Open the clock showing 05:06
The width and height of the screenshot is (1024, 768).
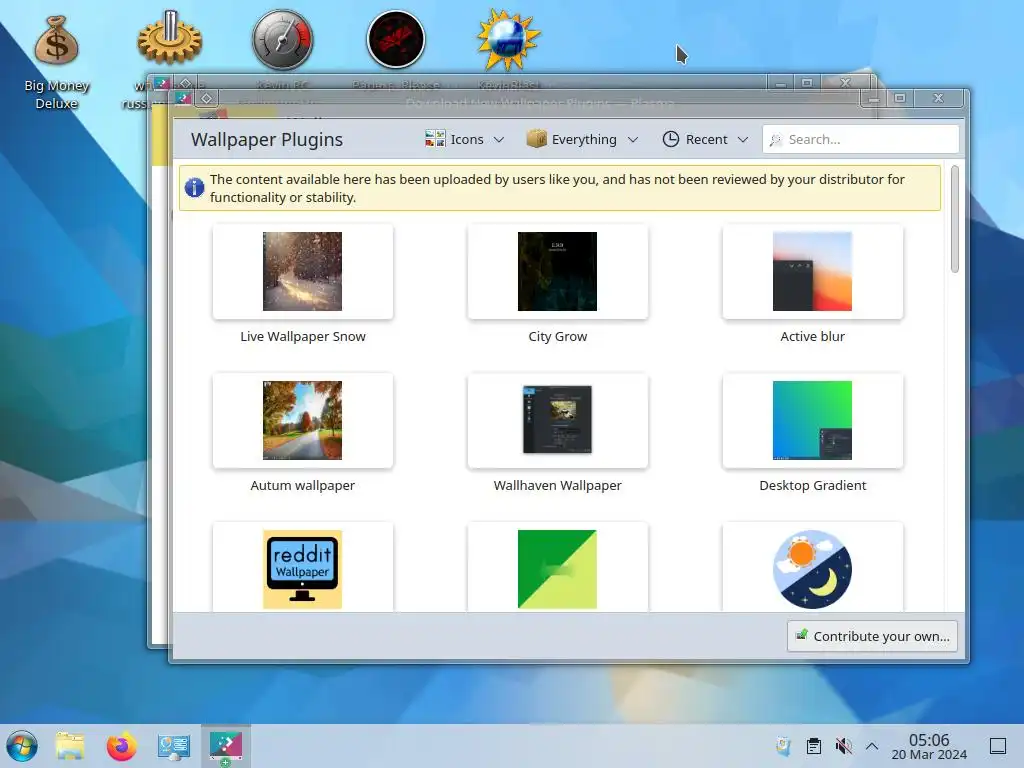tap(929, 746)
